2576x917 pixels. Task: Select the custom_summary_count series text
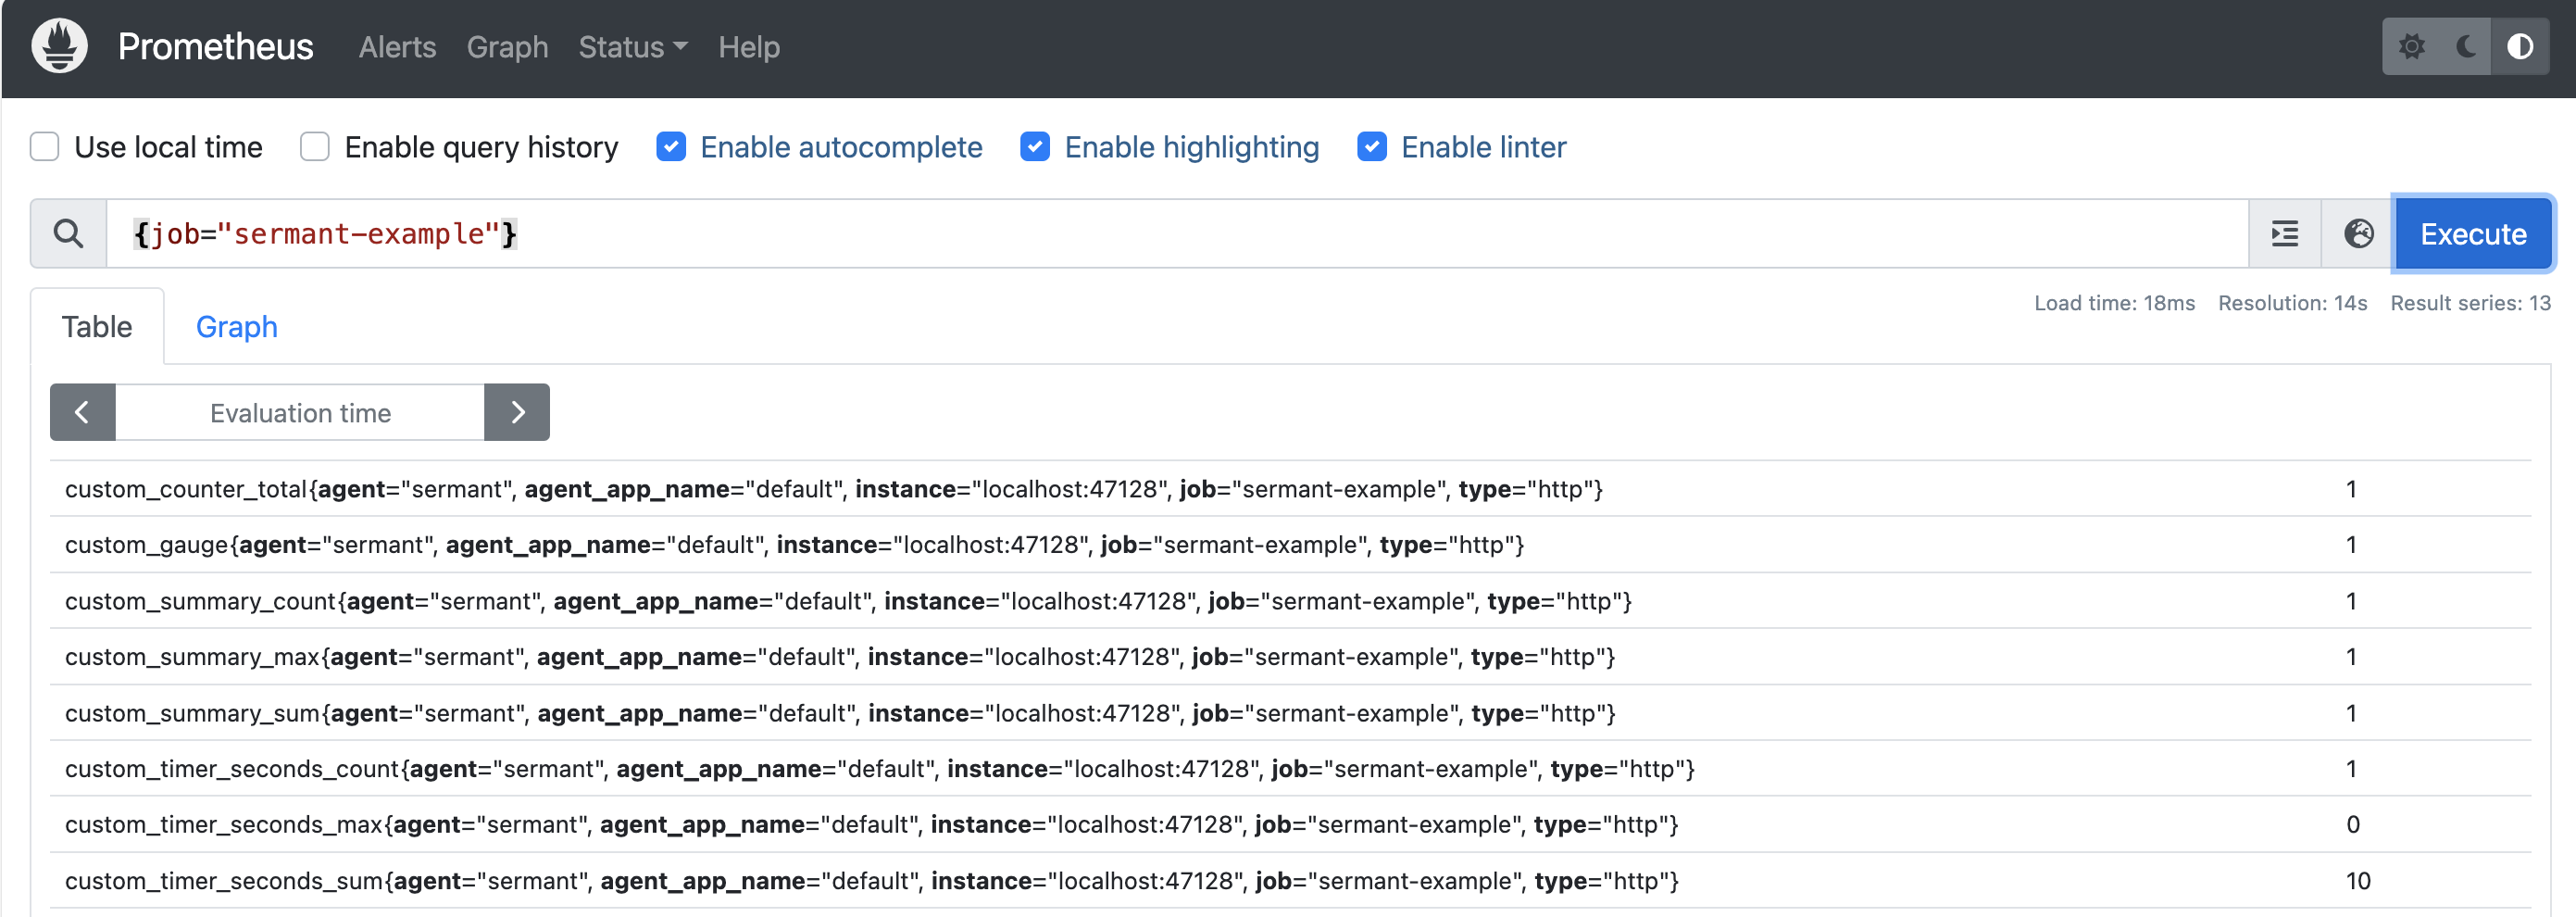(848, 601)
